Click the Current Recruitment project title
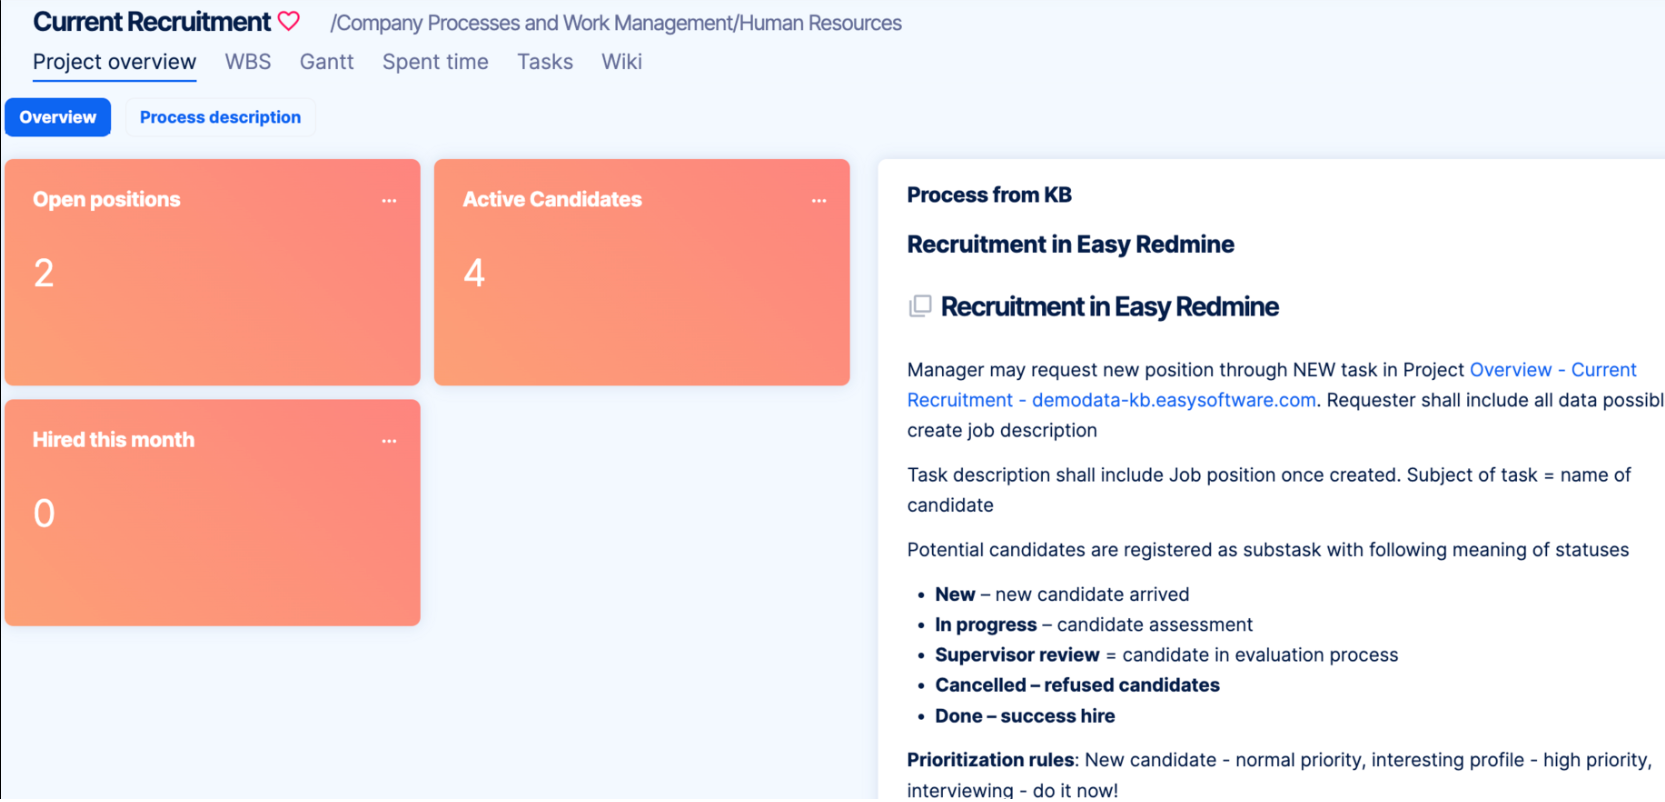 coord(152,22)
